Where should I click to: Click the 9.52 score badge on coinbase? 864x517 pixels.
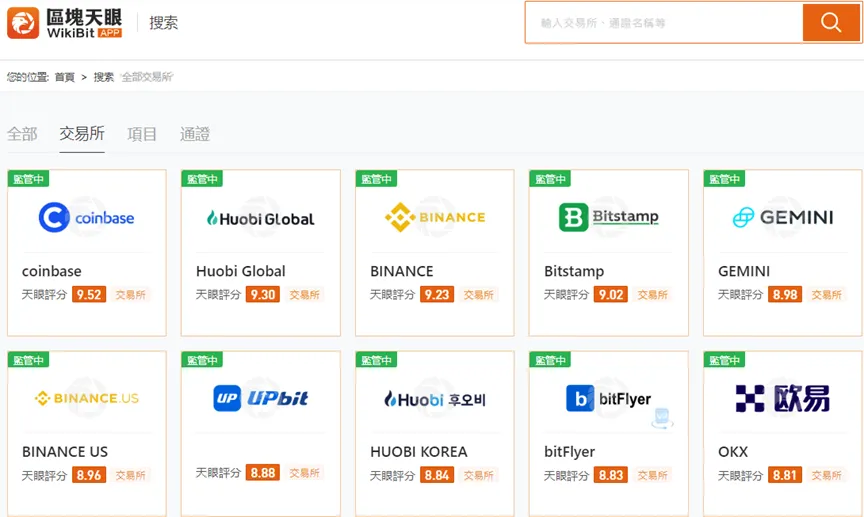tap(89, 294)
